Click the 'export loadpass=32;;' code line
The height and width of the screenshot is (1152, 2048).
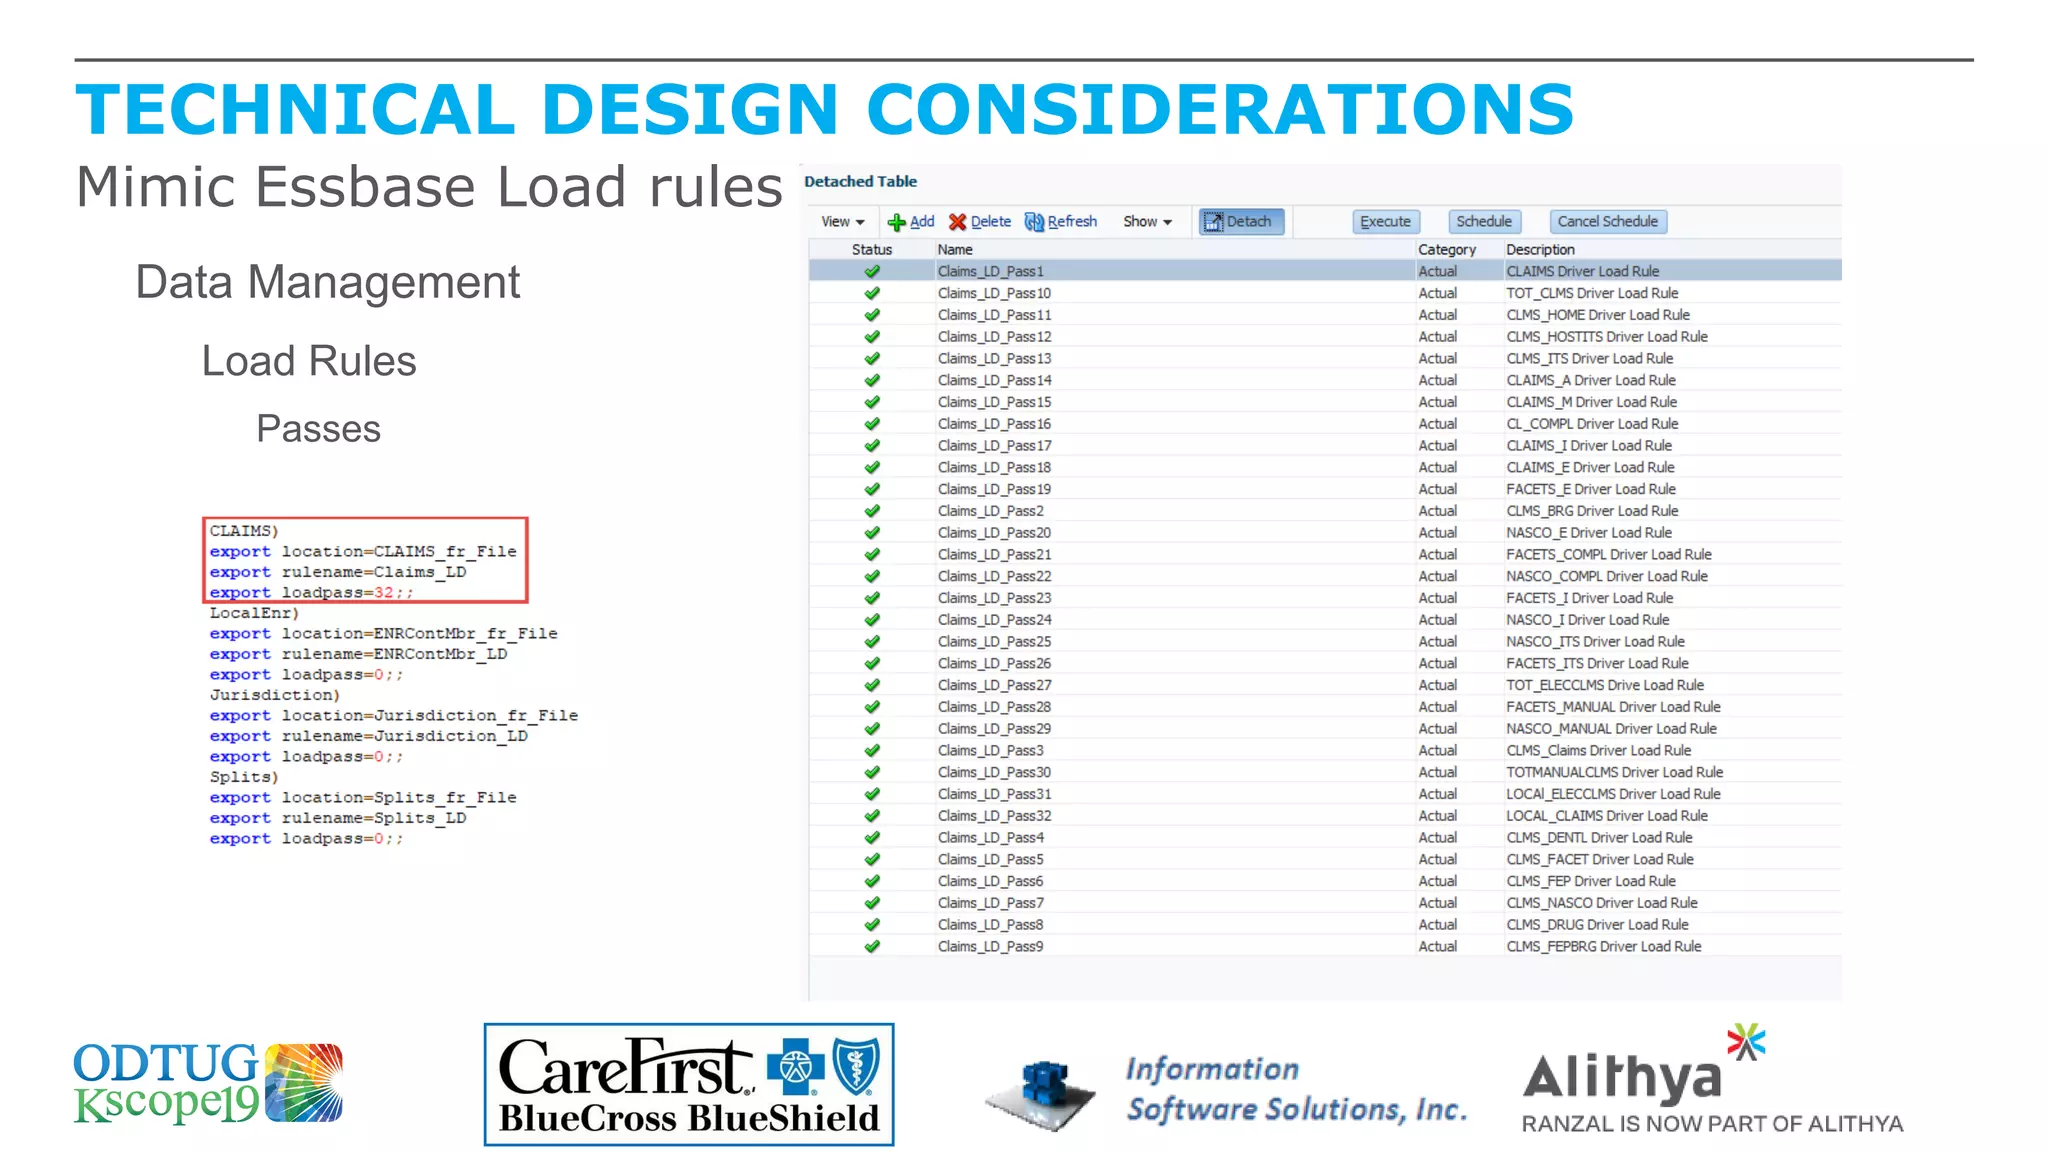tap(311, 593)
